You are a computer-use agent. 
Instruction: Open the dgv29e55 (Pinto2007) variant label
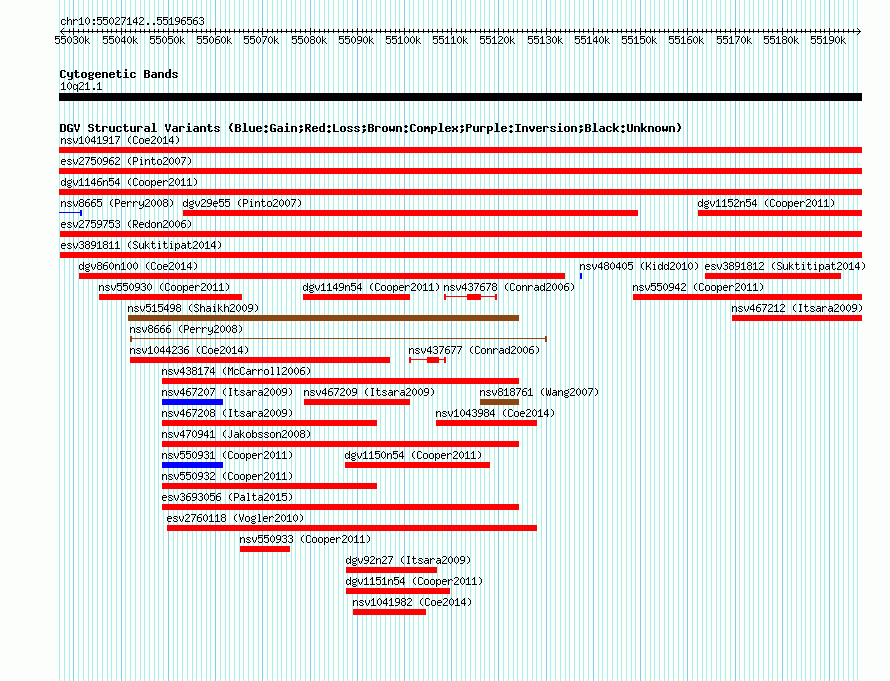pyautogui.click(x=242, y=203)
